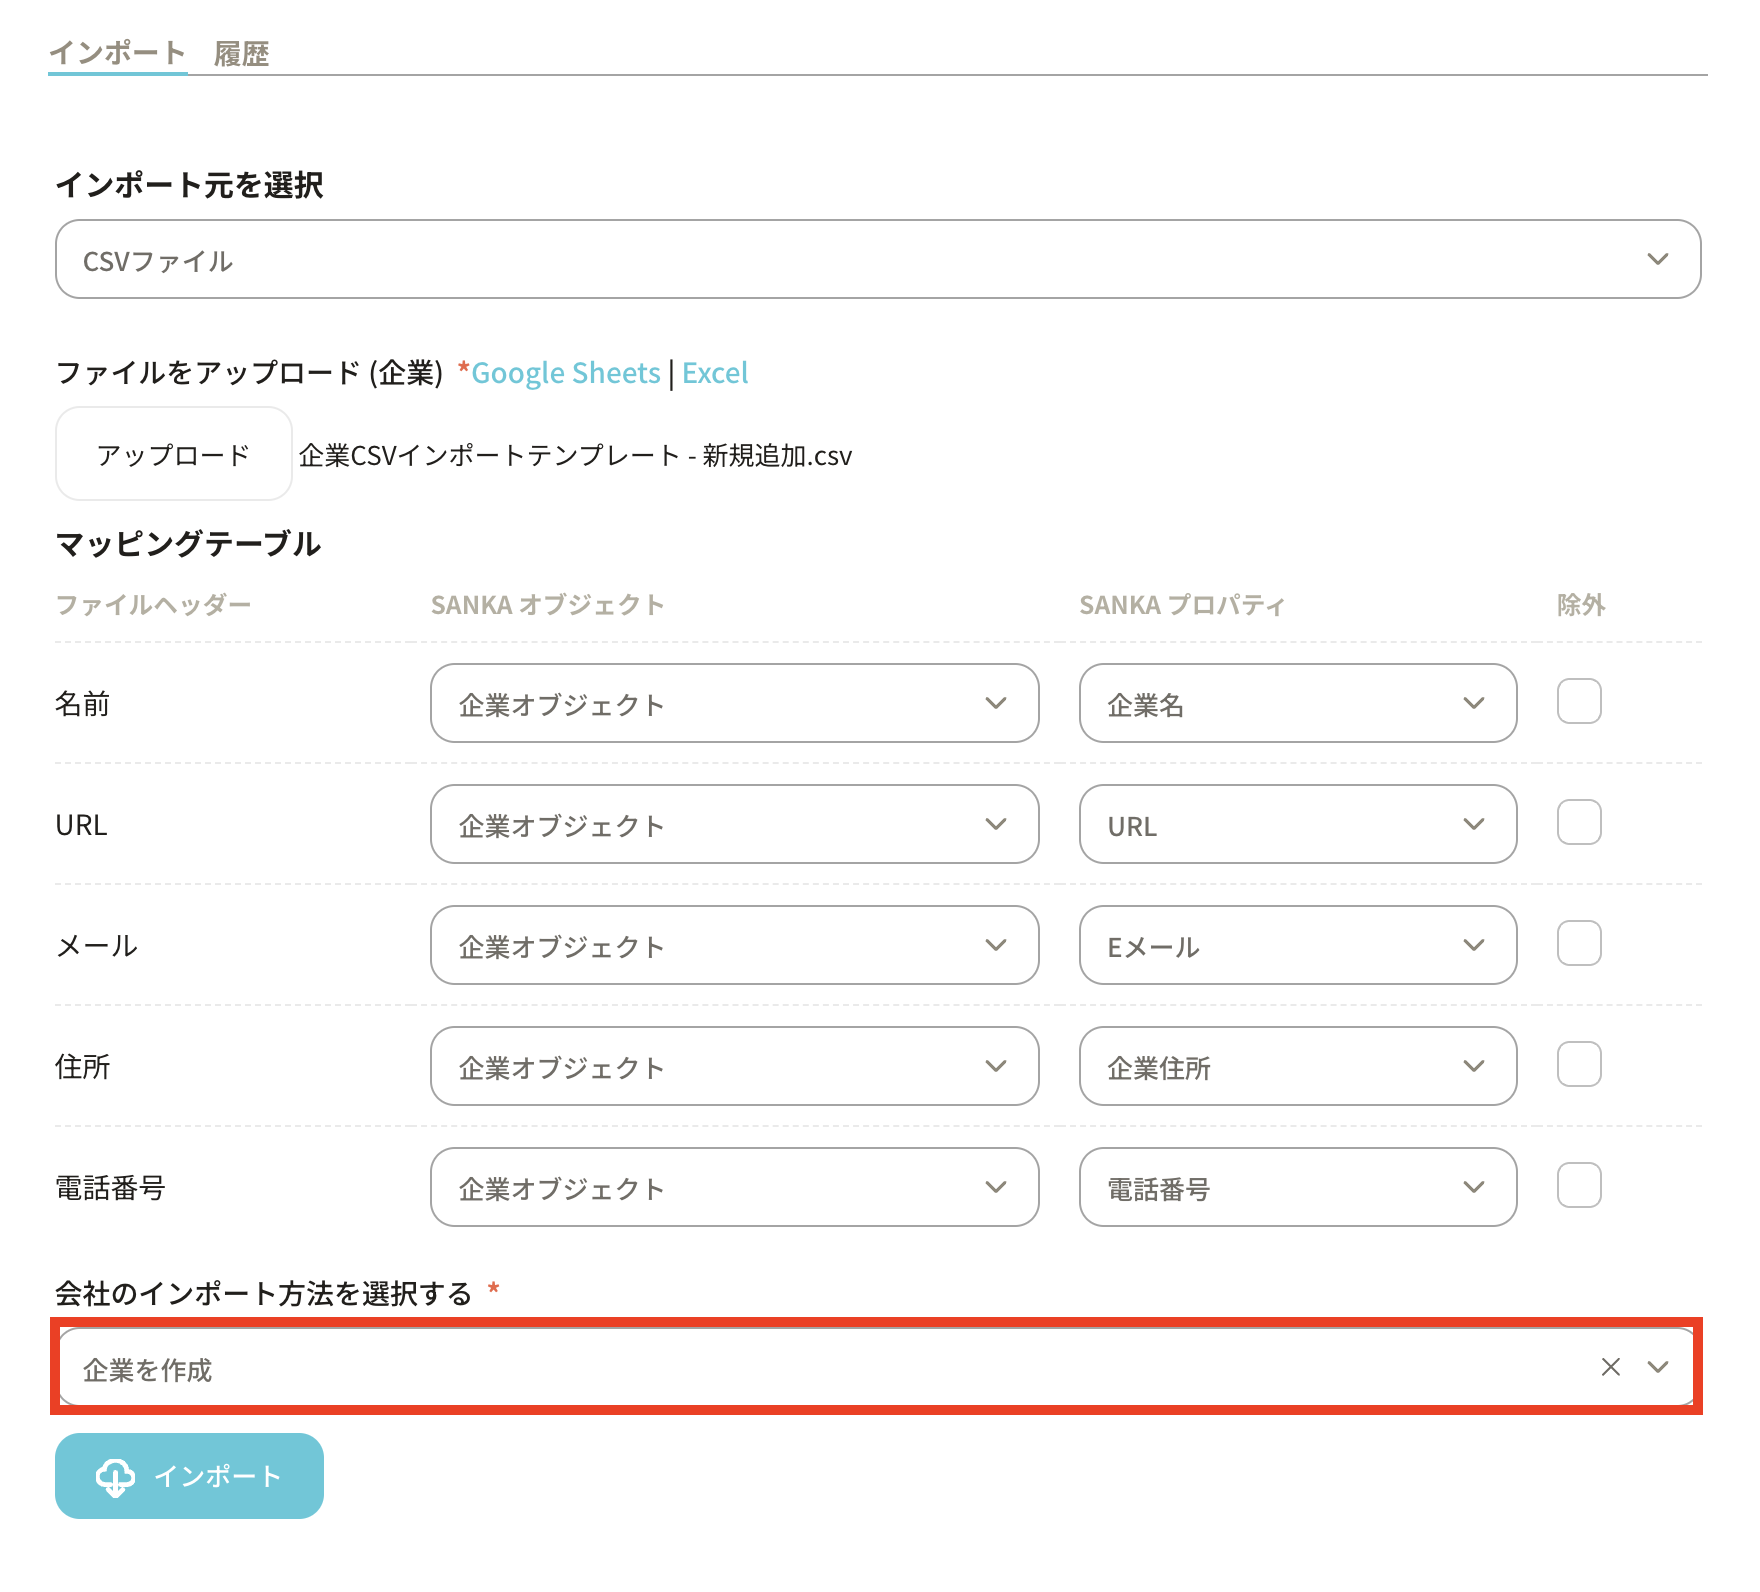The image size is (1760, 1592).
Task: Enable exclude checkbox for メール row
Action: pos(1579,944)
